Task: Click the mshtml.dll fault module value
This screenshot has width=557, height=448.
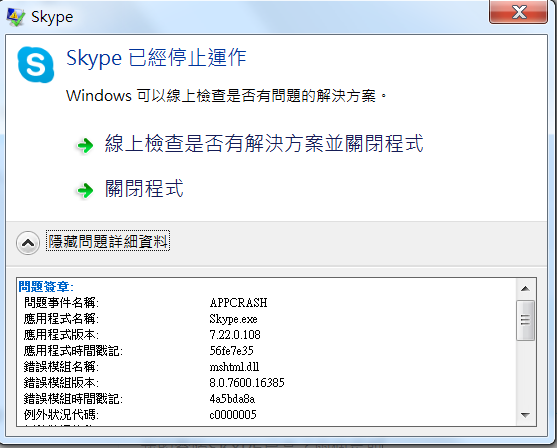Action: click(234, 367)
